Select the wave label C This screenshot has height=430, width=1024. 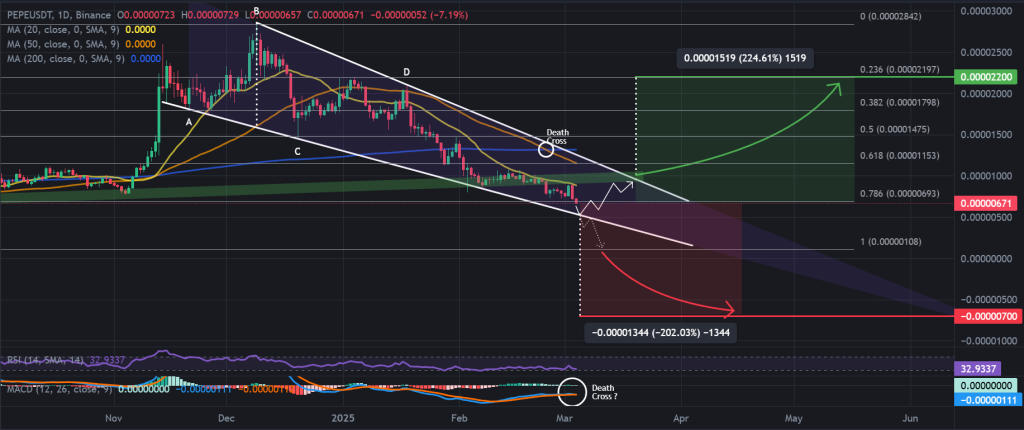click(x=297, y=152)
